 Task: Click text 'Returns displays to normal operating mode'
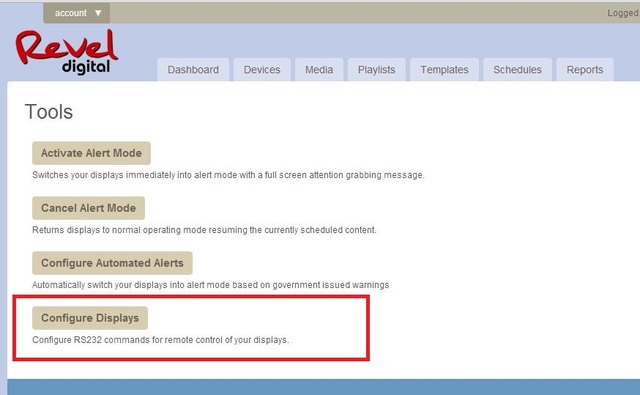pos(120,230)
